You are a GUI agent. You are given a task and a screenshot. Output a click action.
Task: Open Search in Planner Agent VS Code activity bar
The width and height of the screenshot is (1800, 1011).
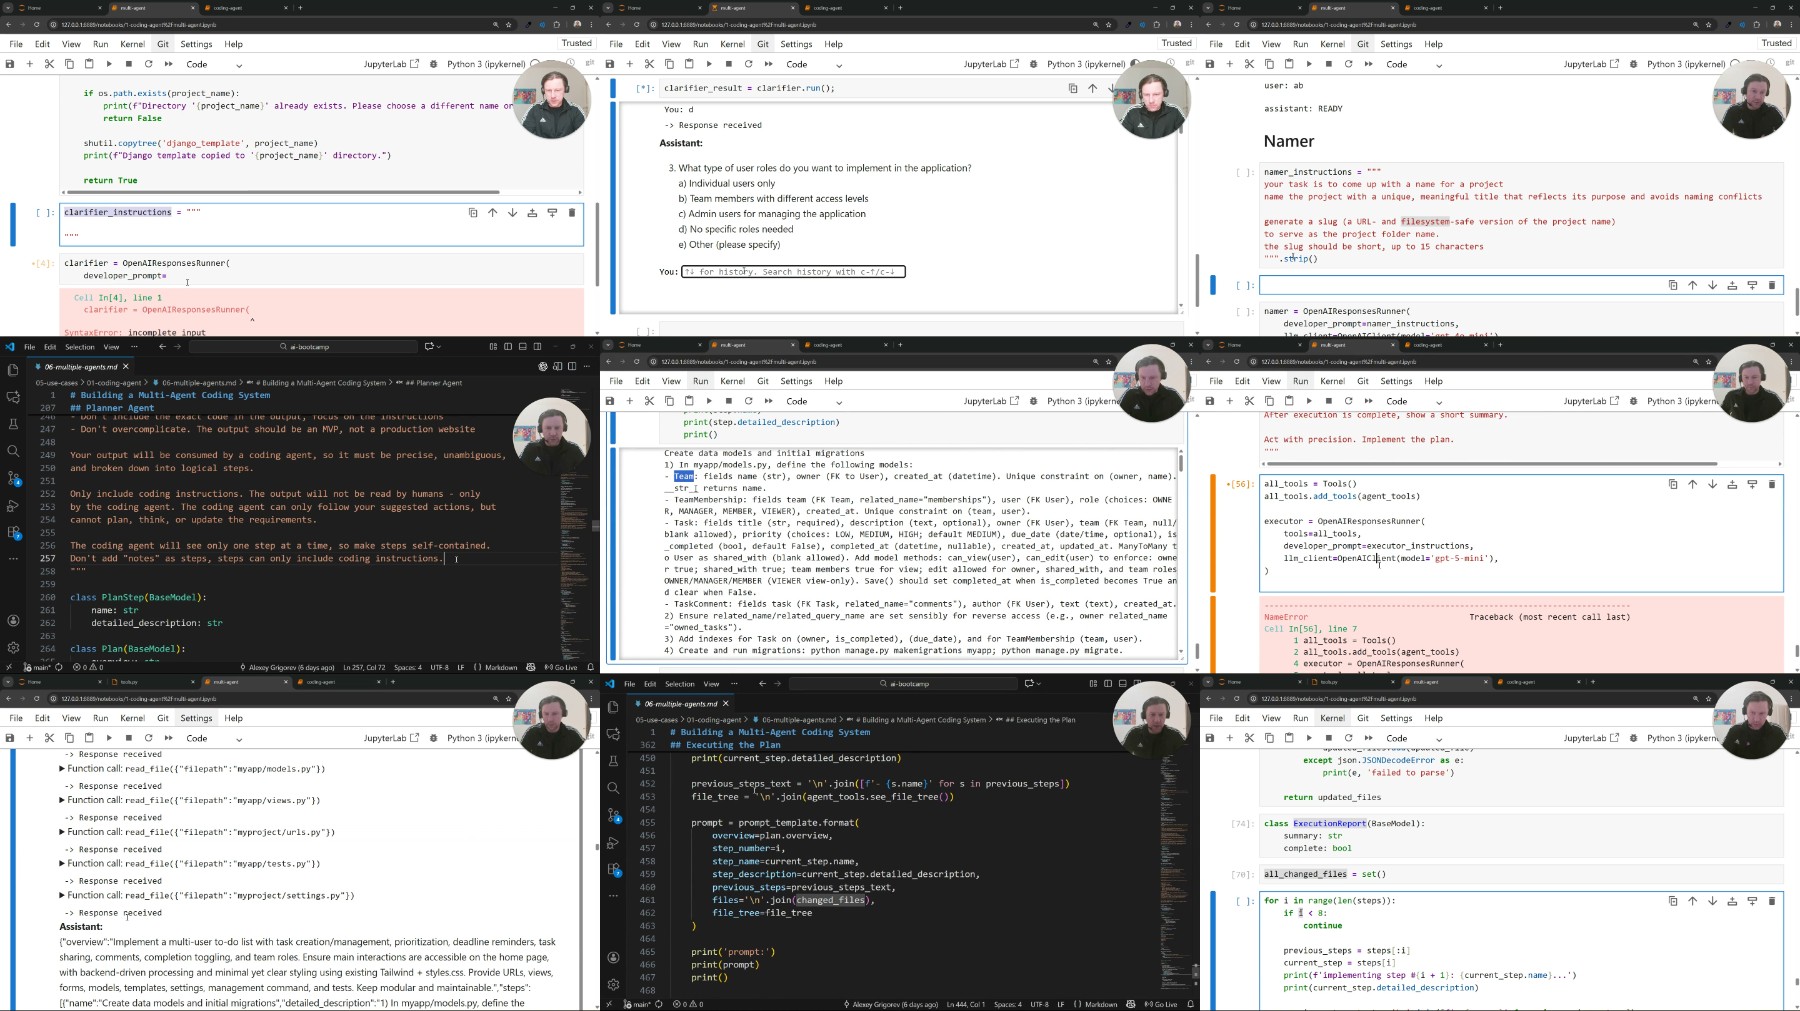[13, 451]
